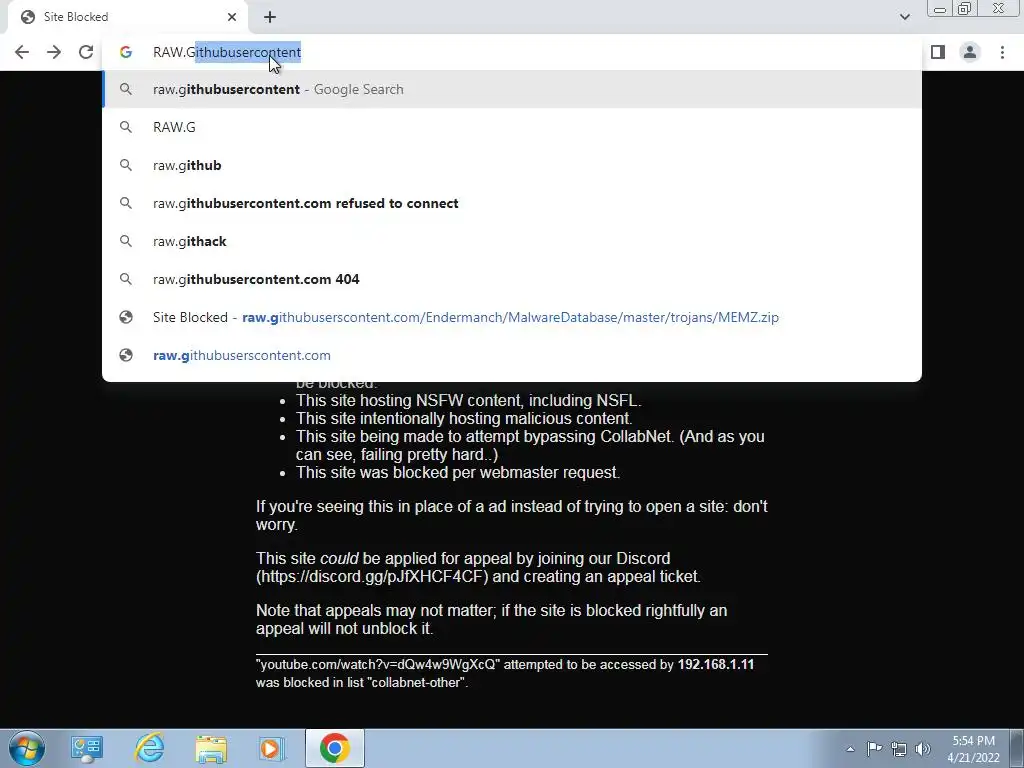This screenshot has height=768, width=1024.
Task: Select the 'RAW.G' suggestion
Action: 512,127
